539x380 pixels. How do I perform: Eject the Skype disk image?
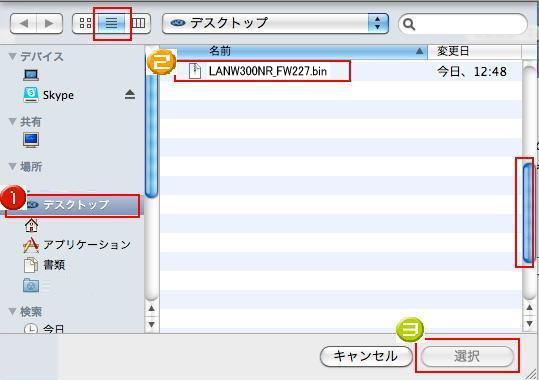coord(130,95)
